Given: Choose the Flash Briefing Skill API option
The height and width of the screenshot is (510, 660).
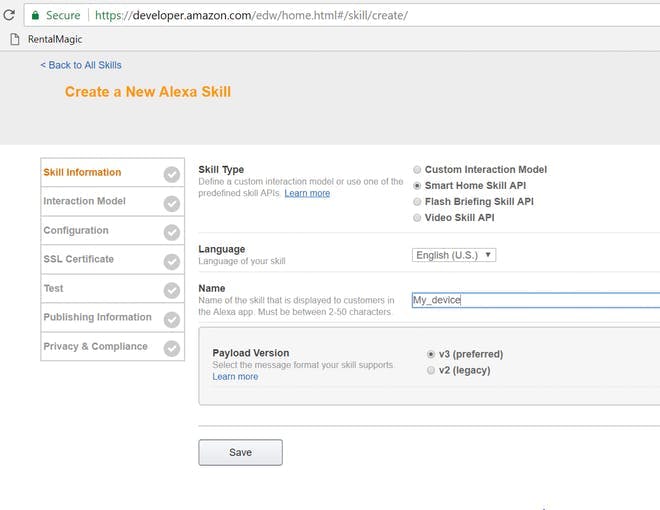Looking at the screenshot, I should click(417, 202).
